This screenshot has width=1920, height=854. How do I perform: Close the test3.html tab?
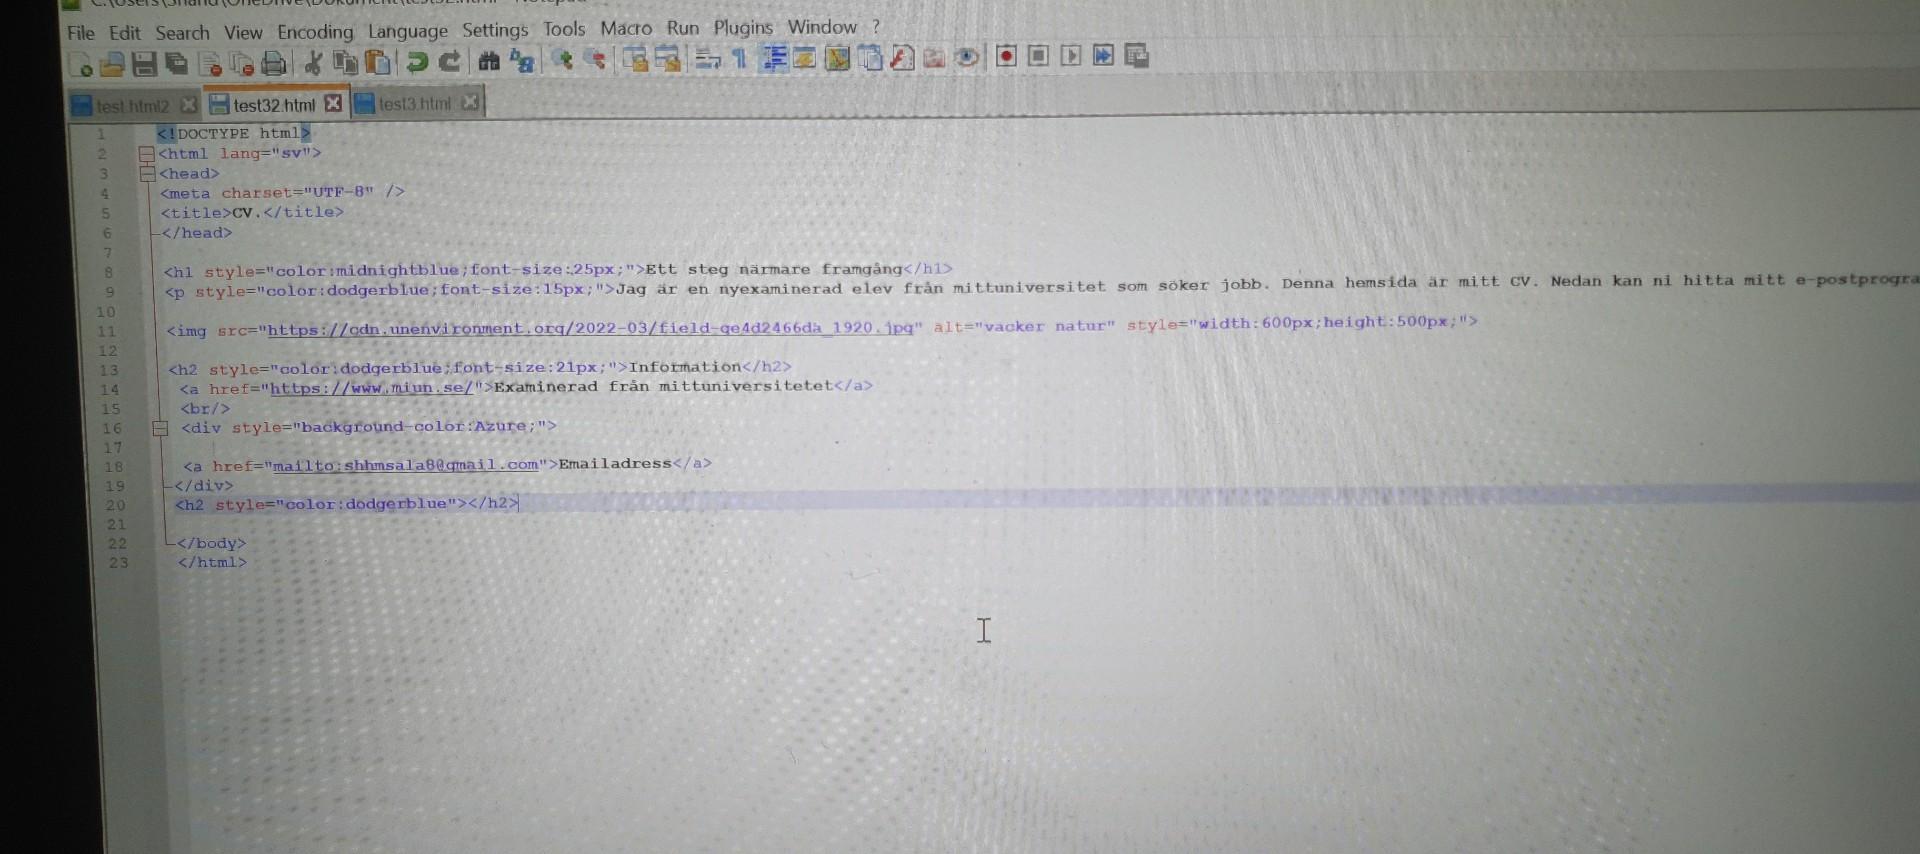pyautogui.click(x=470, y=102)
